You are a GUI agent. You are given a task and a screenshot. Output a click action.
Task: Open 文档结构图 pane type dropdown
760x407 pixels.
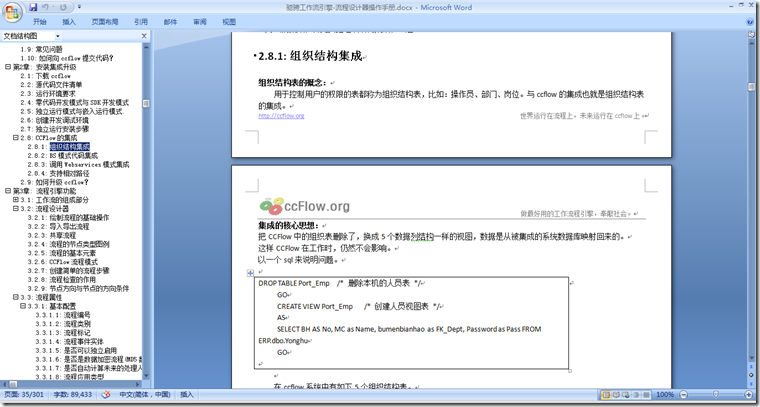58,36
